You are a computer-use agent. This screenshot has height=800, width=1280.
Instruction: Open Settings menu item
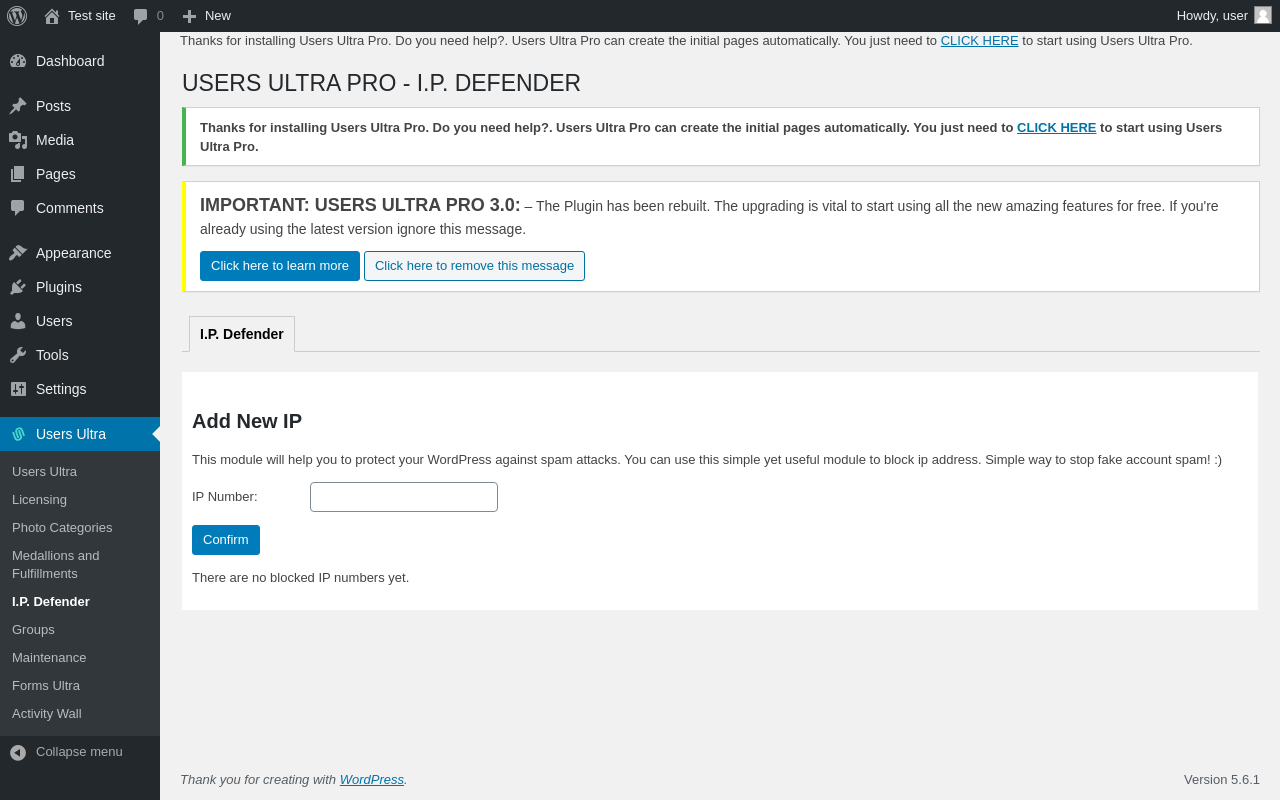pyautogui.click(x=80, y=389)
